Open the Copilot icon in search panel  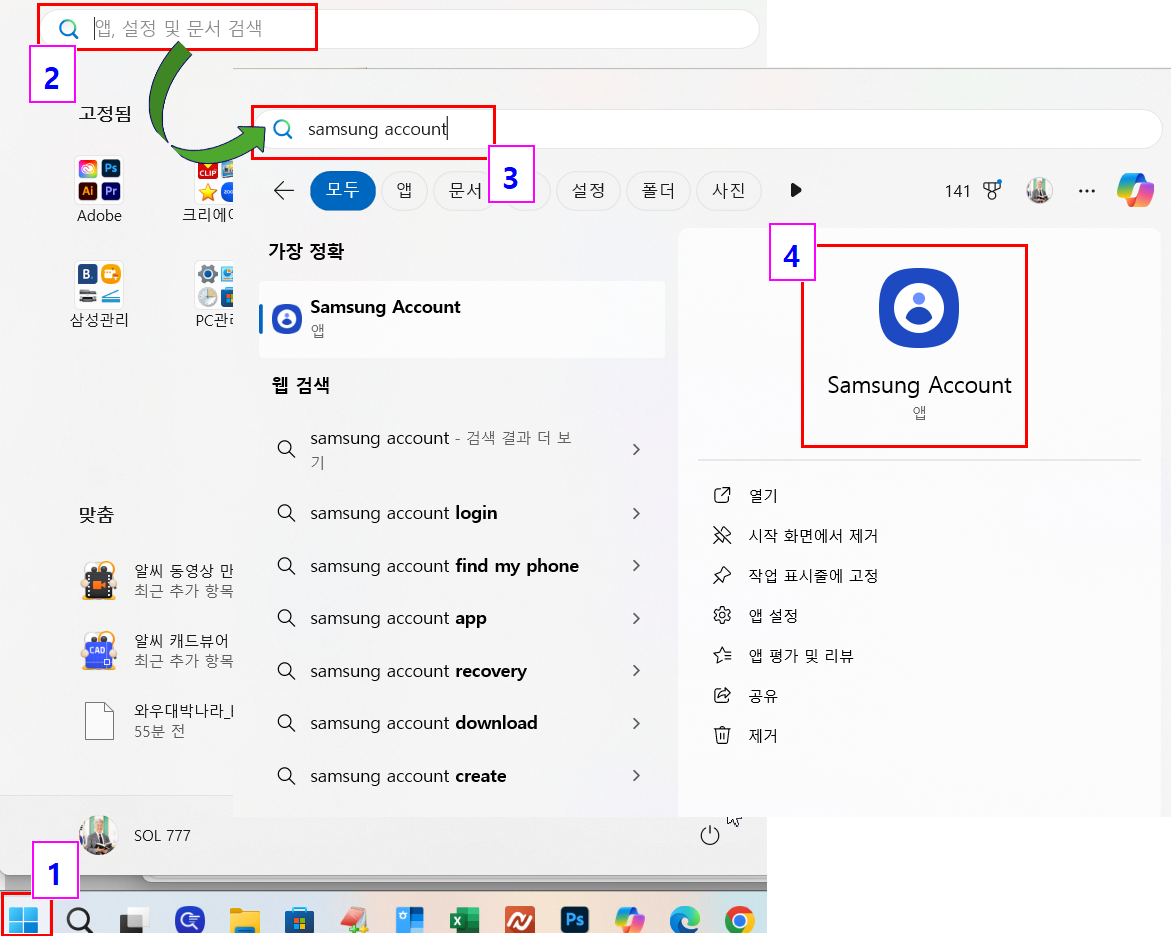(1135, 189)
